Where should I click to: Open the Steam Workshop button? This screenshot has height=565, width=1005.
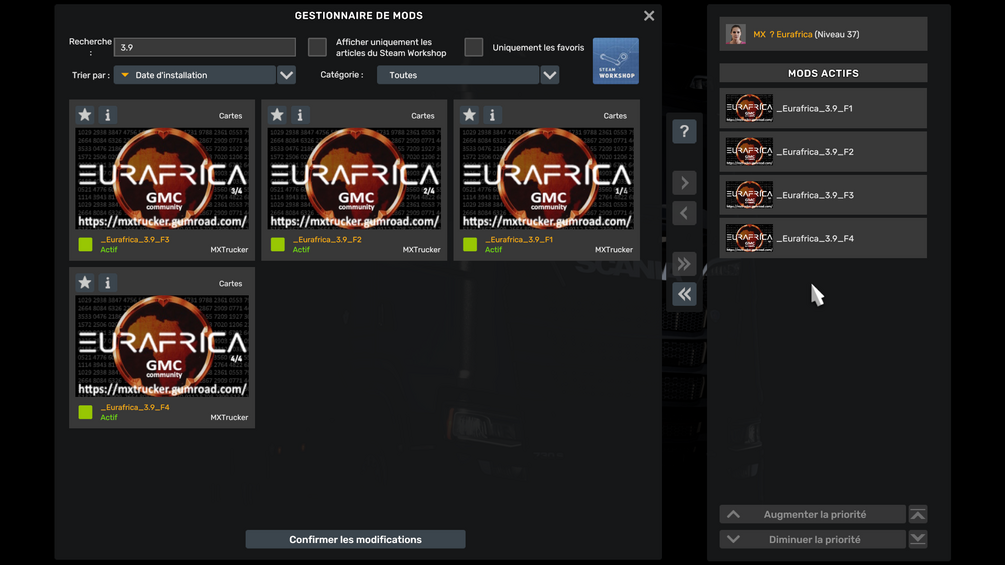615,61
